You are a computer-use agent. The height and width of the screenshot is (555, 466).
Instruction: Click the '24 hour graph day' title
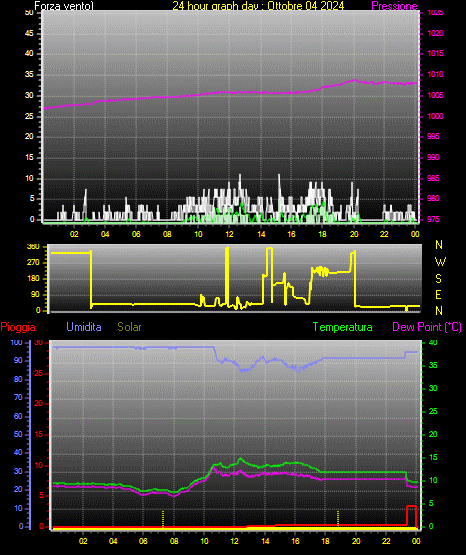pos(258,6)
